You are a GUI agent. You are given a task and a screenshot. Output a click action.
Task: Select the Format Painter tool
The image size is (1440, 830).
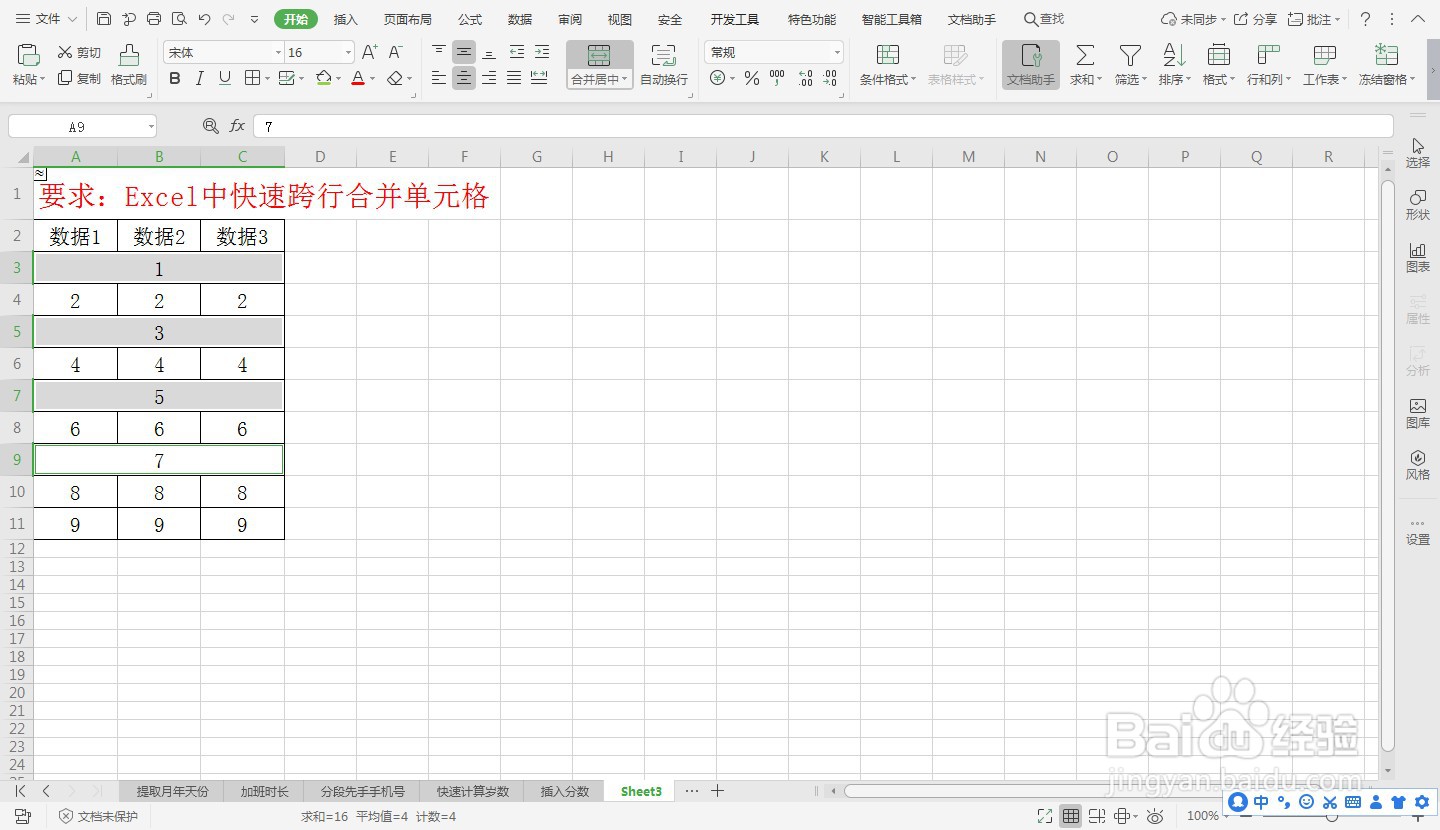point(129,65)
